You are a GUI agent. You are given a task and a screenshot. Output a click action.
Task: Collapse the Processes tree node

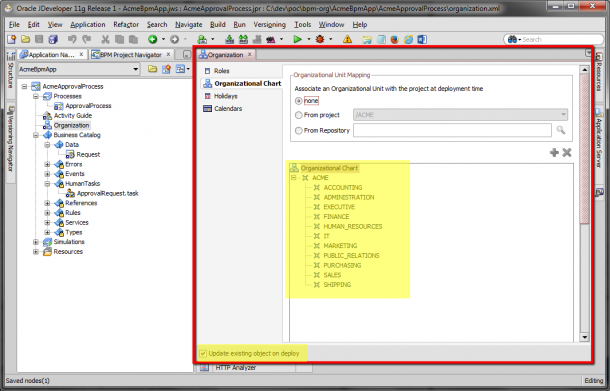(36, 96)
